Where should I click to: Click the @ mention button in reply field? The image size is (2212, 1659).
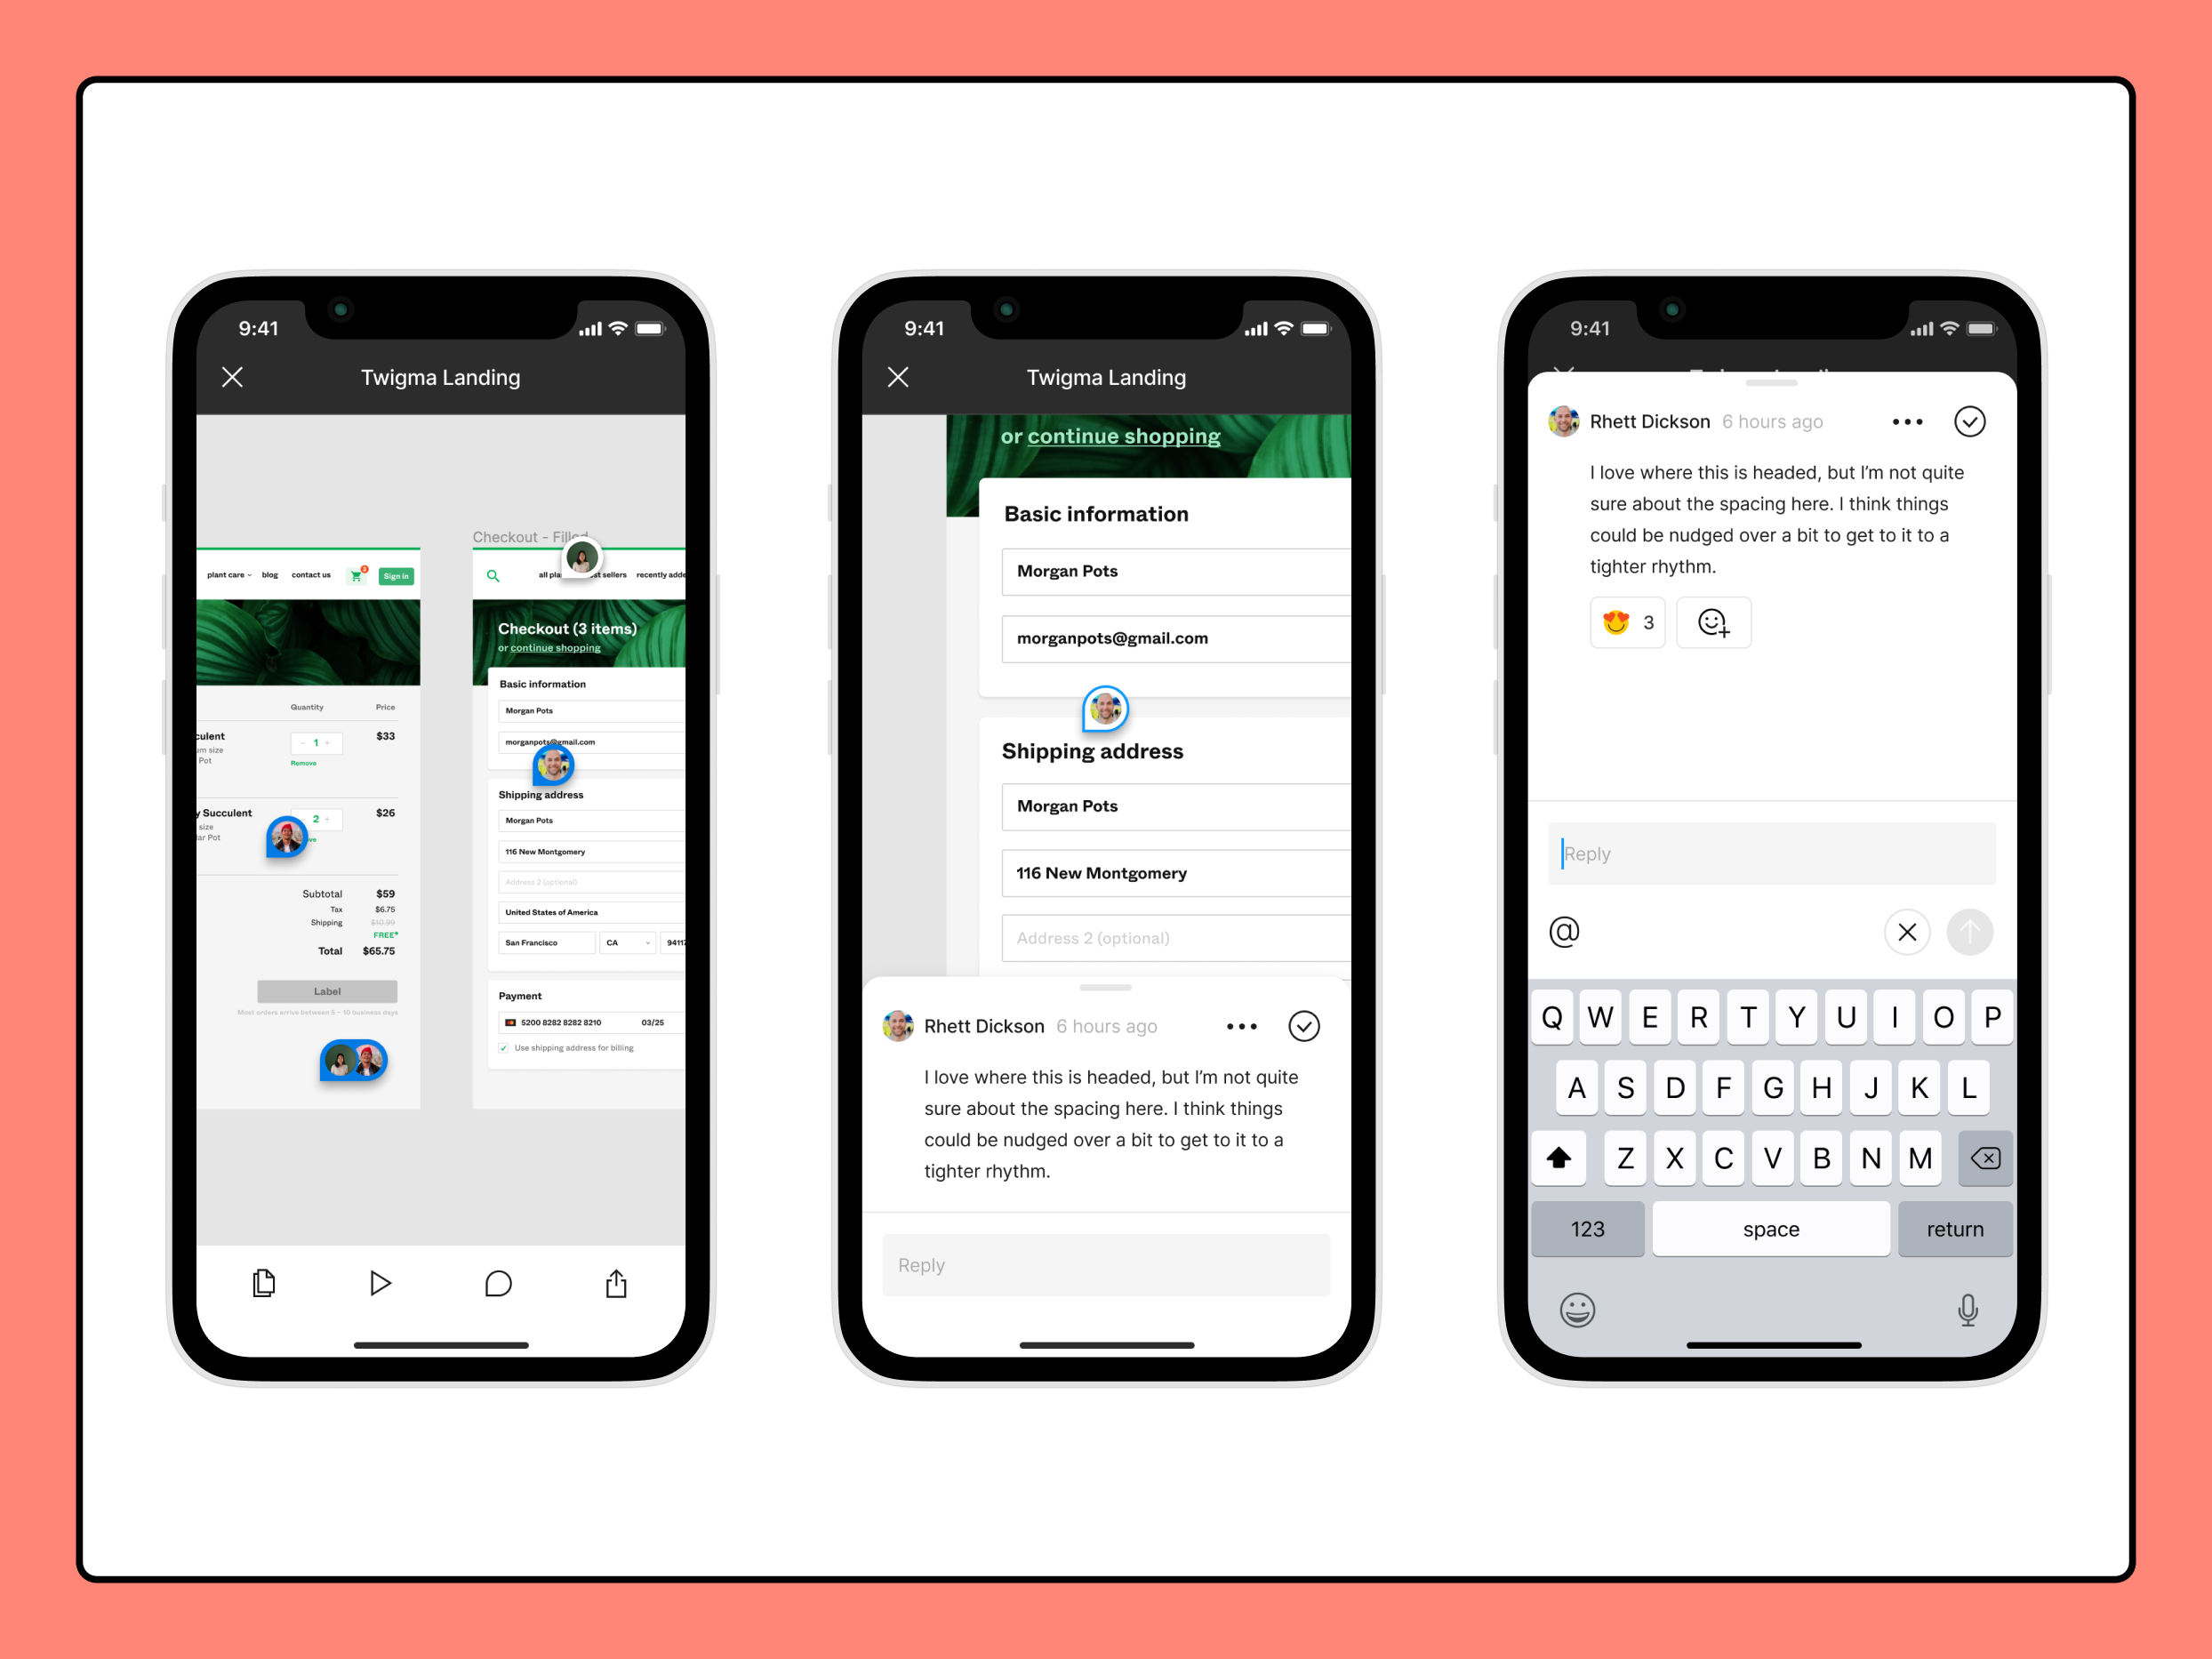tap(1566, 931)
